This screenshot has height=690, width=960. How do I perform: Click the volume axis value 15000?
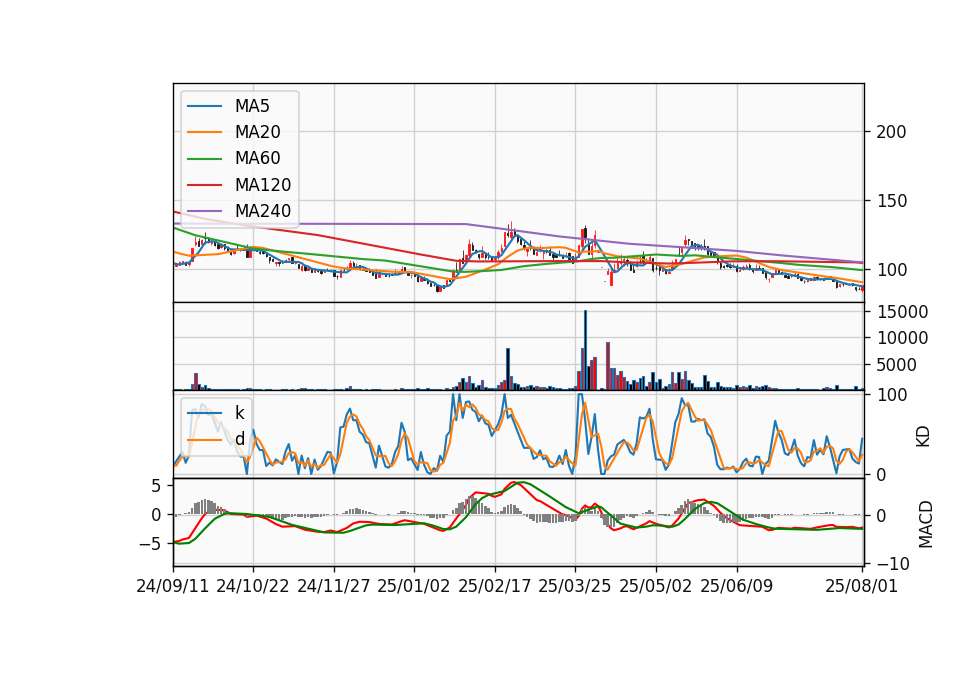click(x=902, y=312)
